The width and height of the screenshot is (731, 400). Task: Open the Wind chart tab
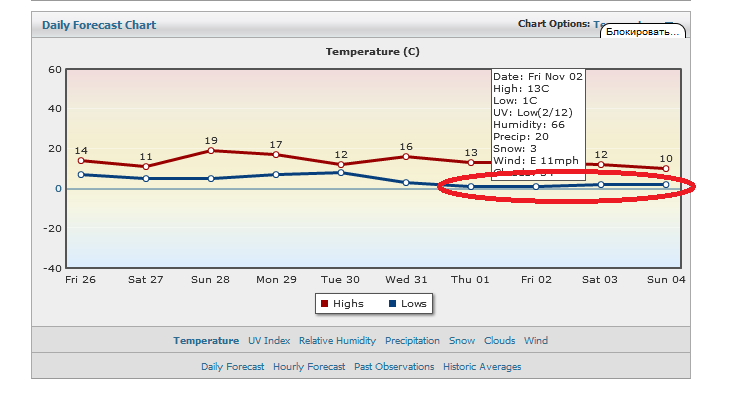(536, 341)
